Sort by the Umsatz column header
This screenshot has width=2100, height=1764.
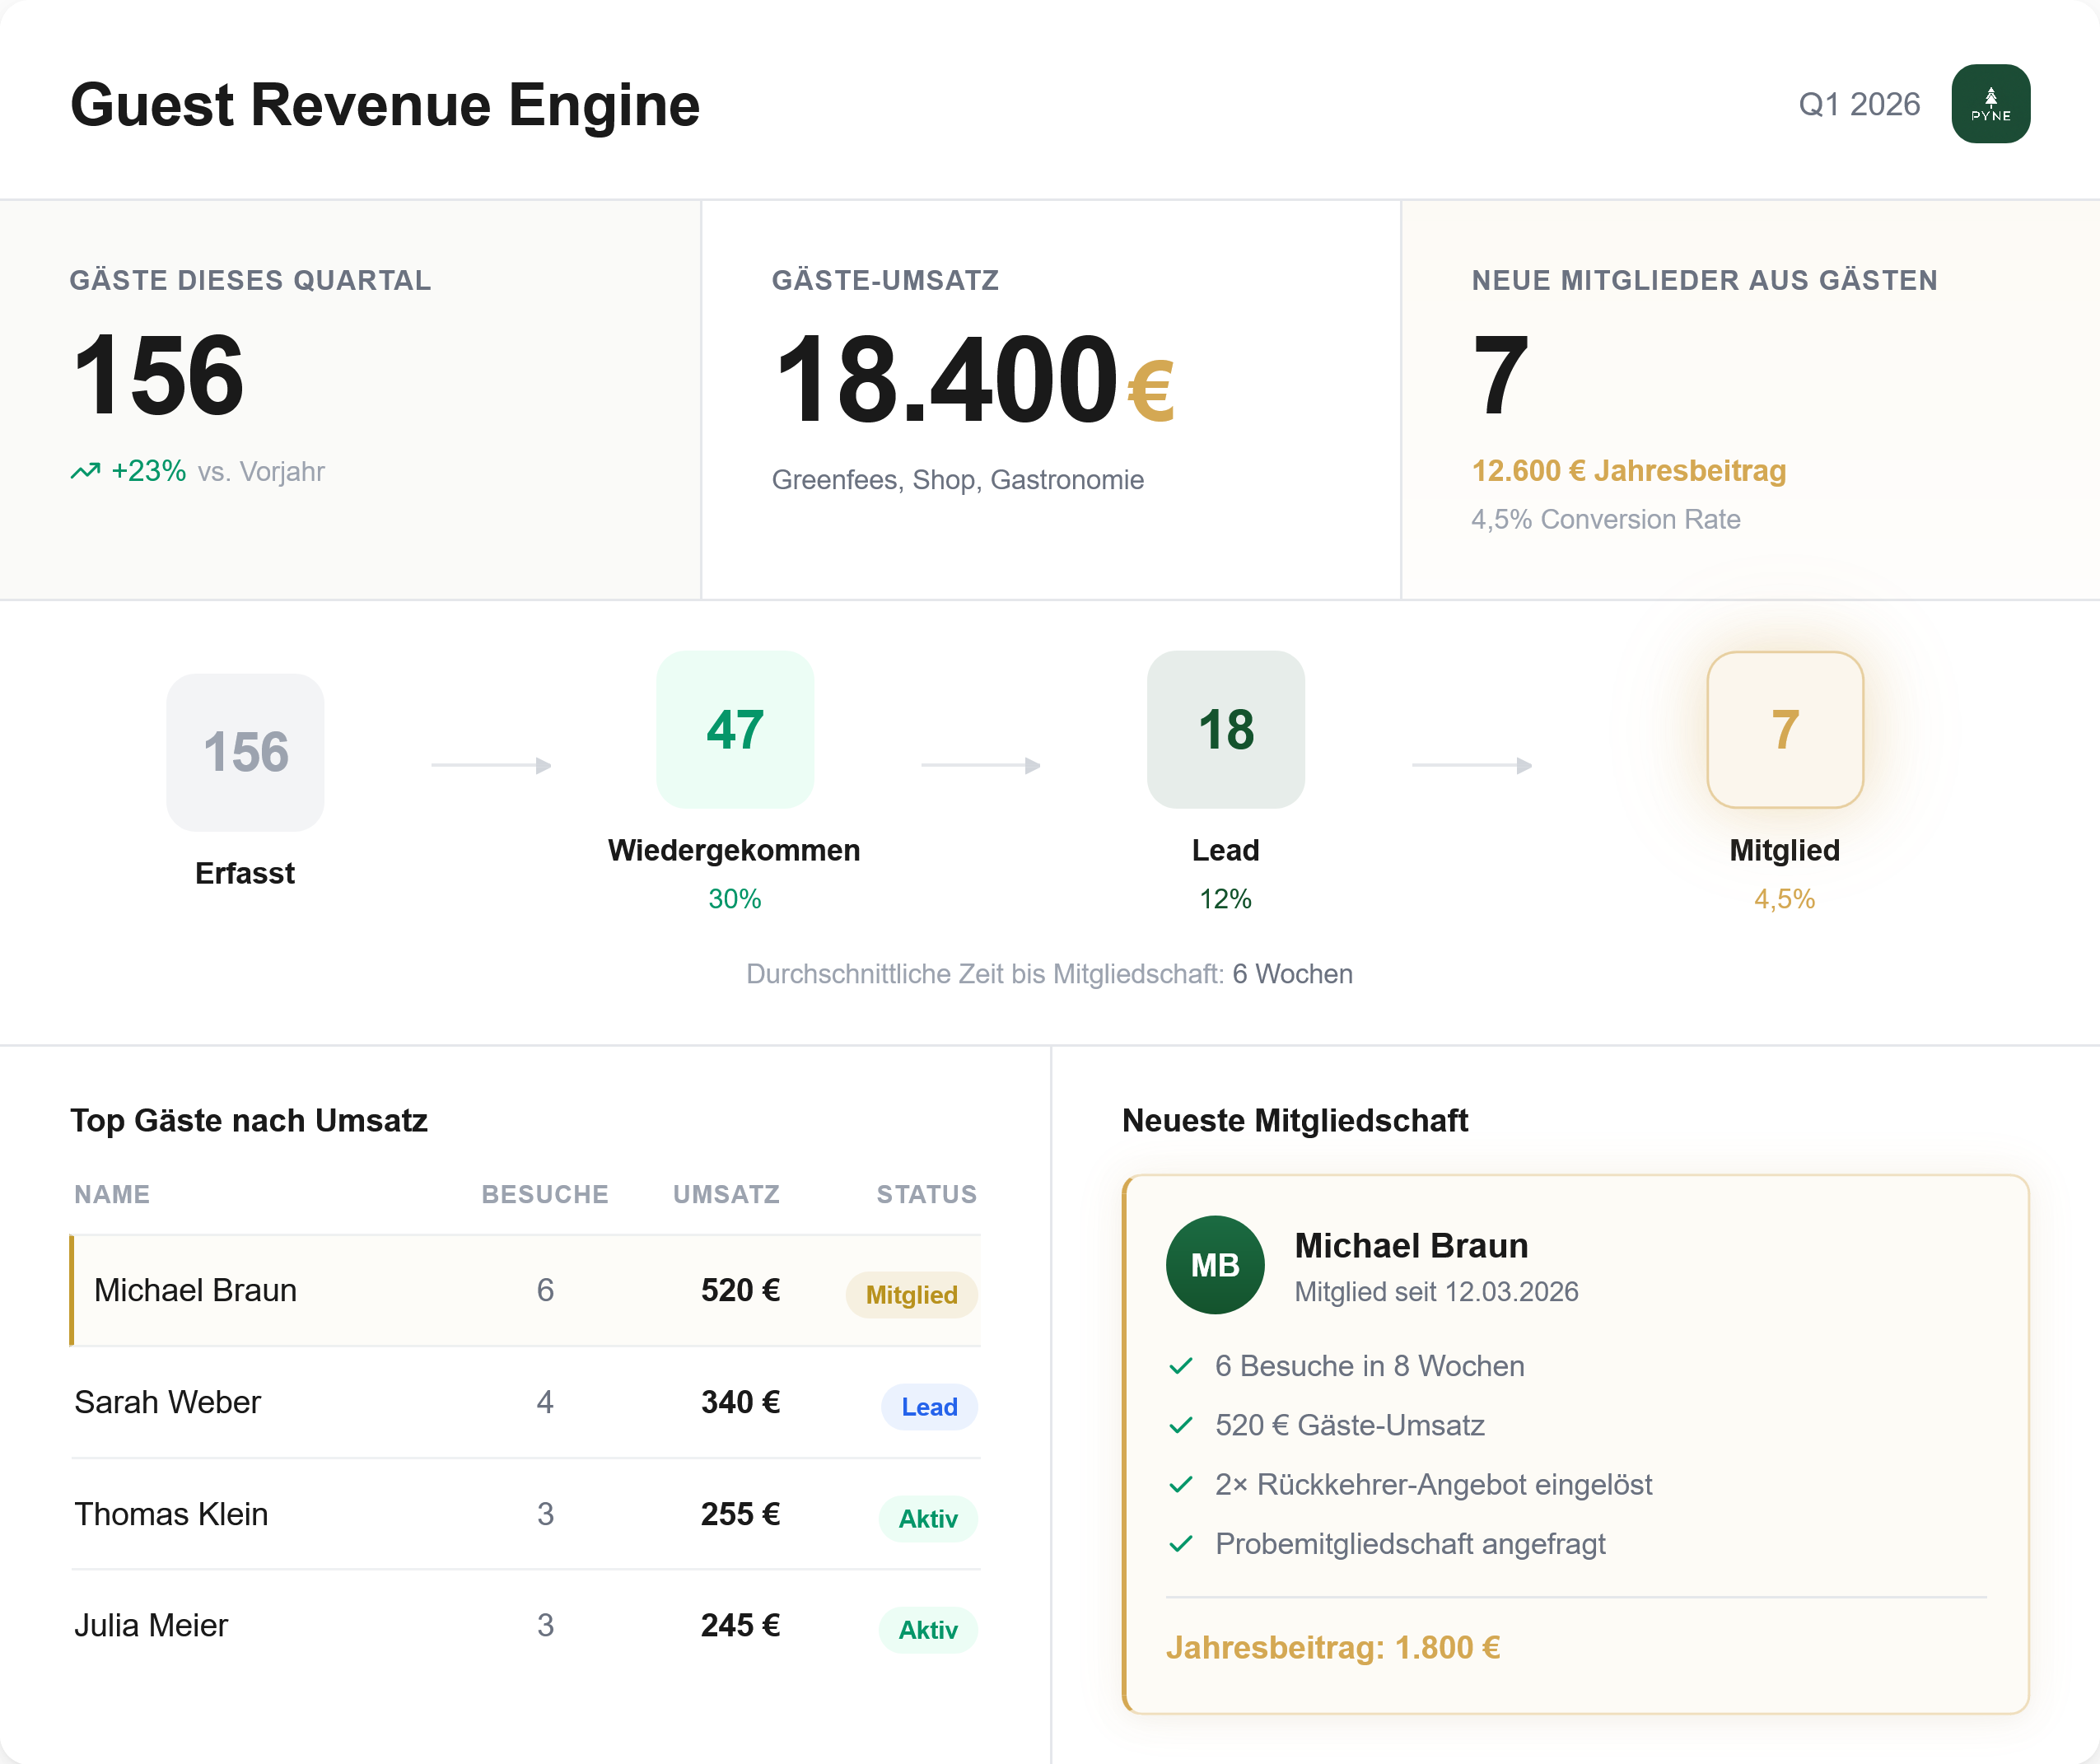tap(726, 1194)
